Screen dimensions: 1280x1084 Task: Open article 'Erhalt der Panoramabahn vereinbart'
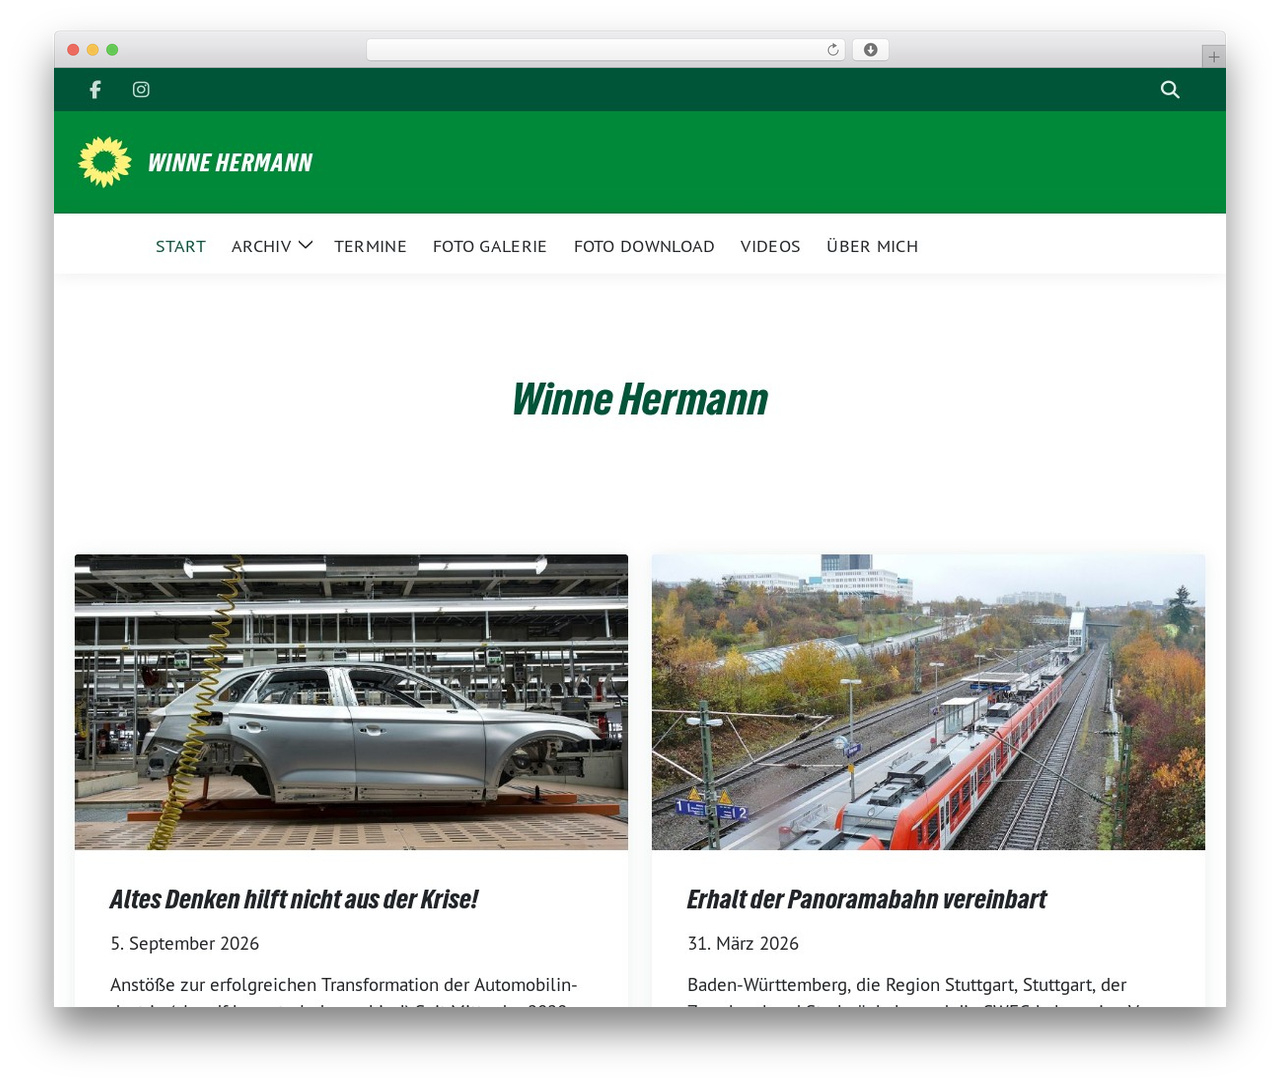867,899
